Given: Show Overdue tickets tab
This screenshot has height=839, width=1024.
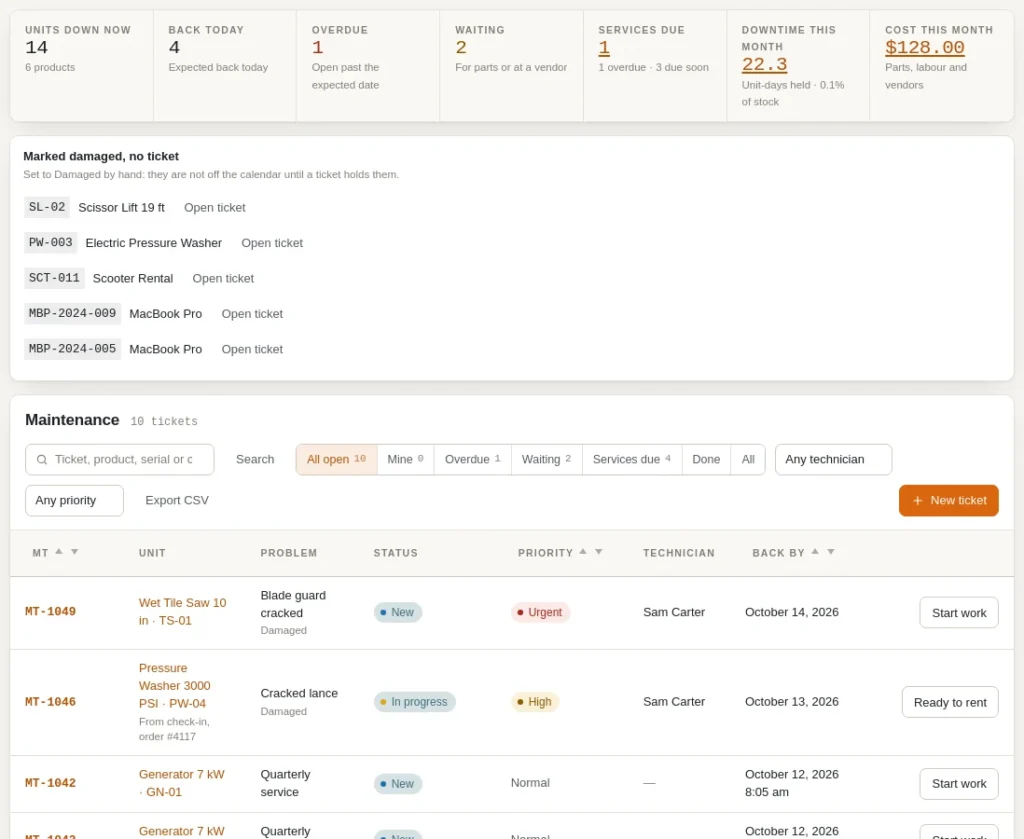Looking at the screenshot, I should point(473,460).
